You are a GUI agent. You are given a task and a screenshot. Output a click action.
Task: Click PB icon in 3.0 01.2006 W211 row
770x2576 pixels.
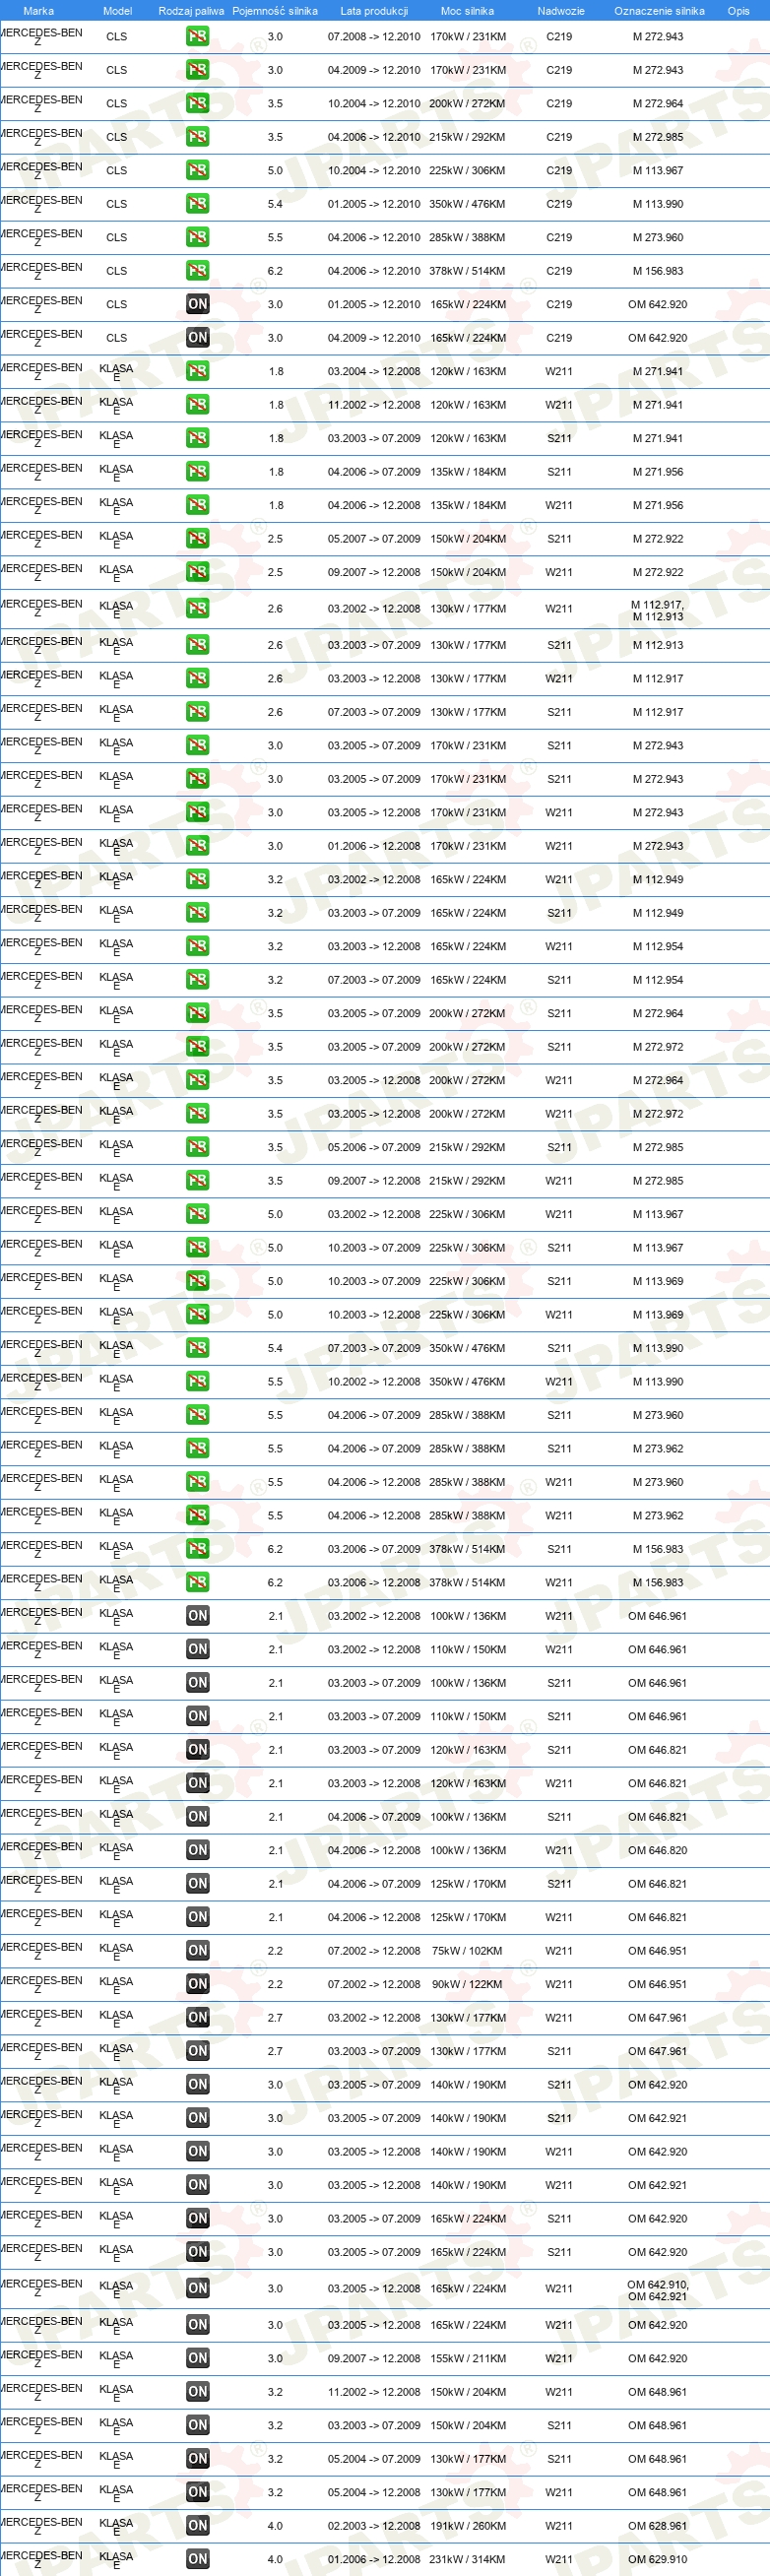tap(198, 847)
